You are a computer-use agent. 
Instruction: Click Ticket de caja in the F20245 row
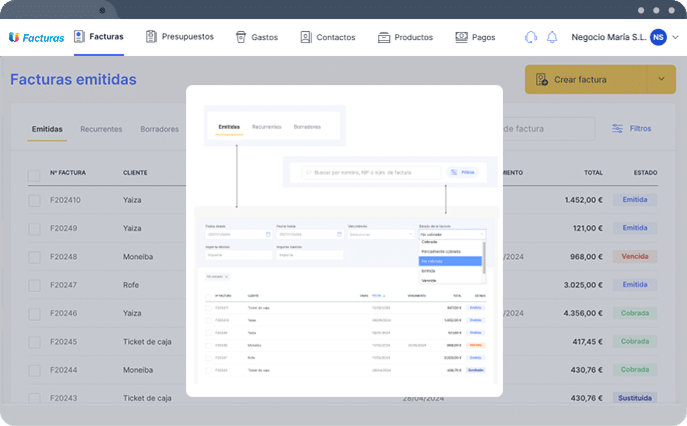[x=147, y=342]
